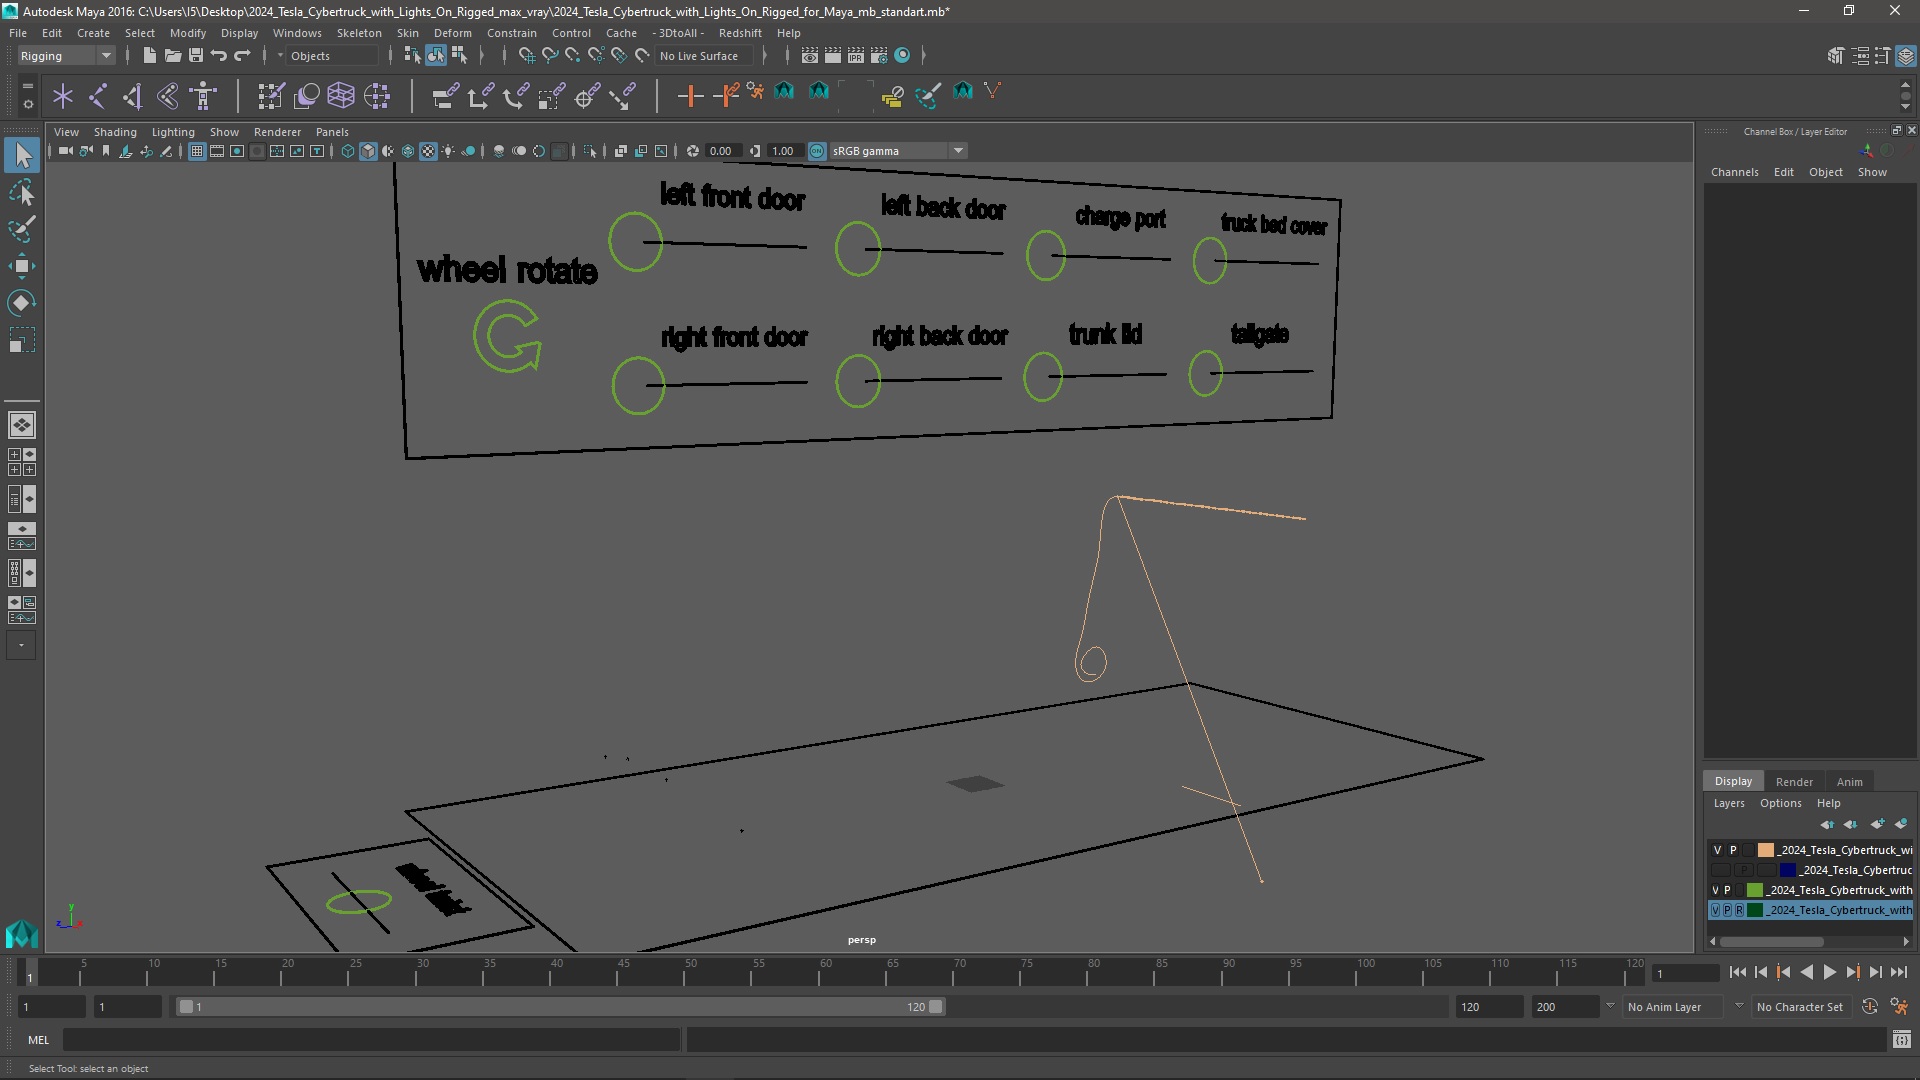This screenshot has width=1920, height=1080.
Task: Click the Create Joint shelf icon
Action: 98,96
